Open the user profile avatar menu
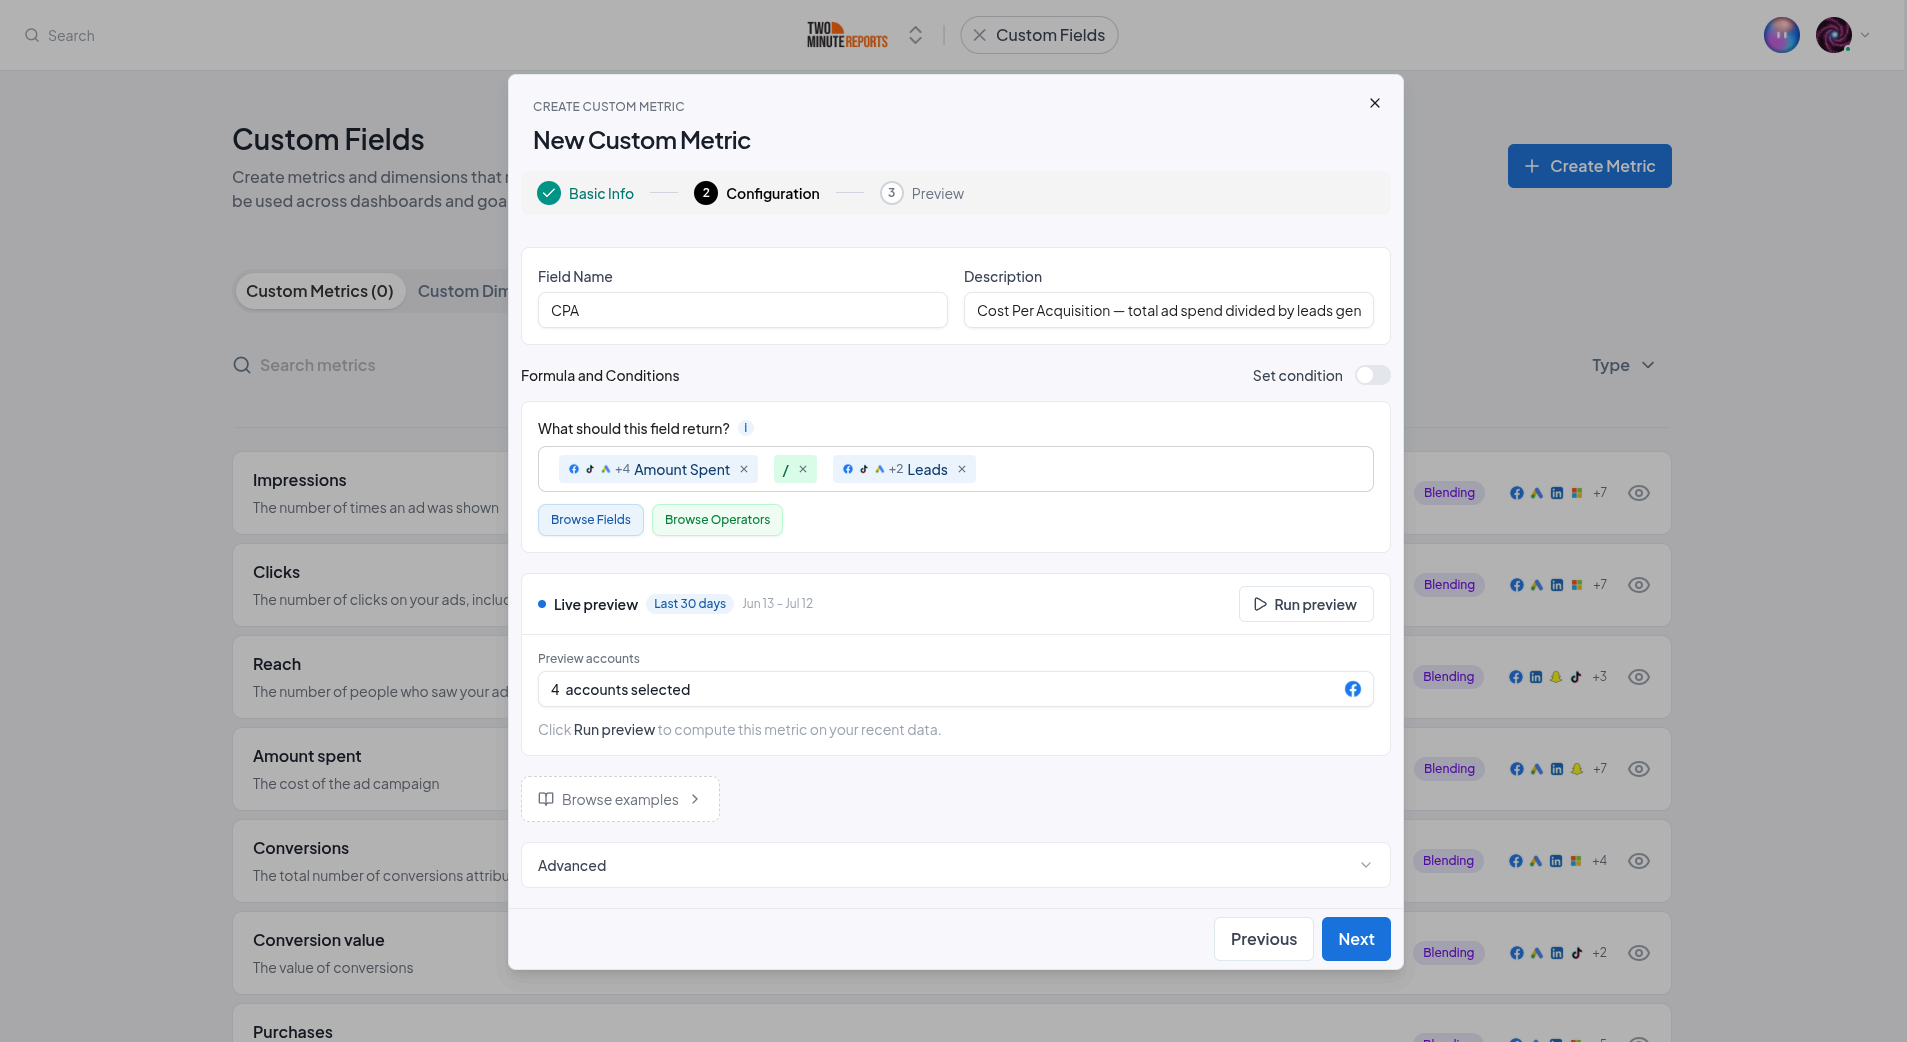 [x=1834, y=35]
